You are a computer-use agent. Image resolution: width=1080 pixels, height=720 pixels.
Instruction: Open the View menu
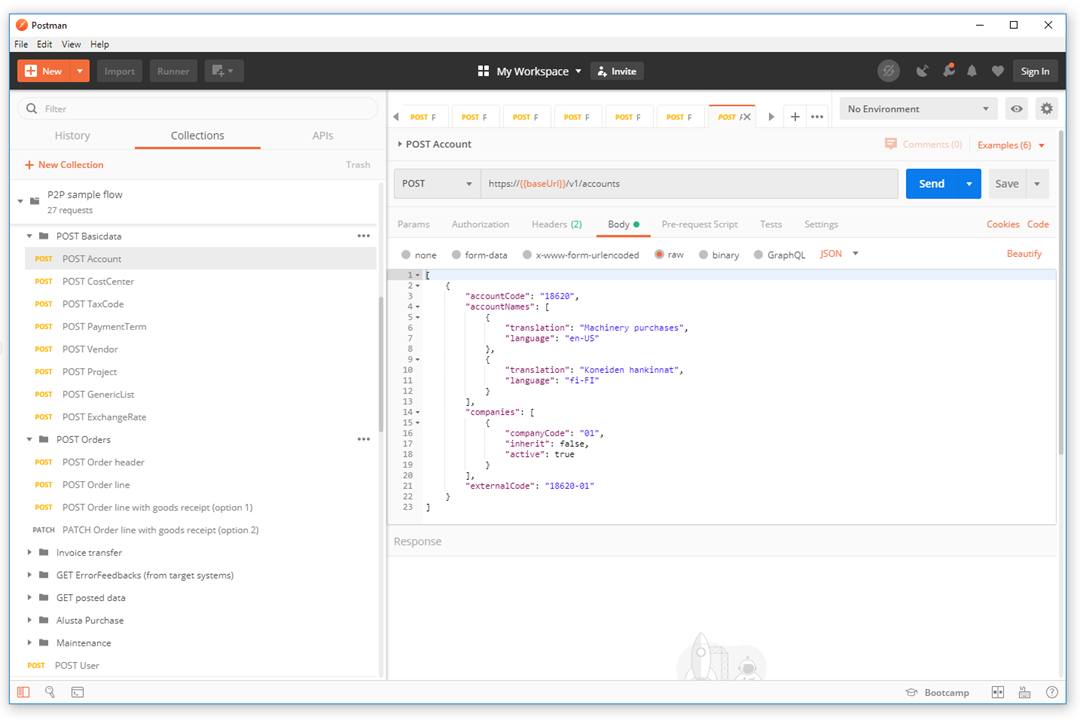[70, 44]
